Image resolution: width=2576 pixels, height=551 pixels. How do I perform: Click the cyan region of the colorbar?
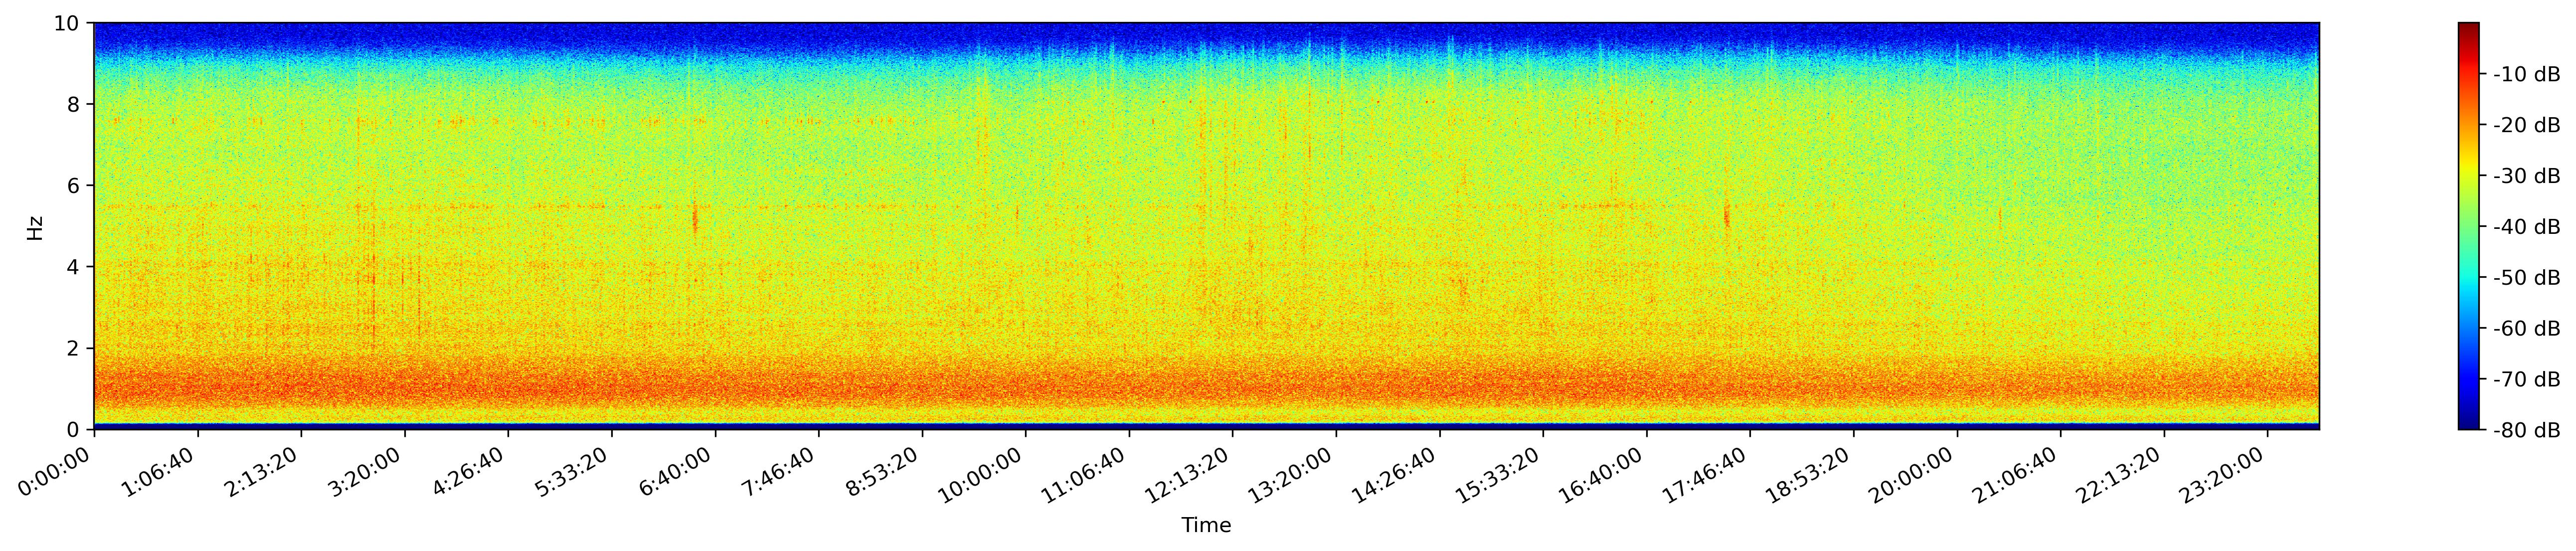[2469, 285]
